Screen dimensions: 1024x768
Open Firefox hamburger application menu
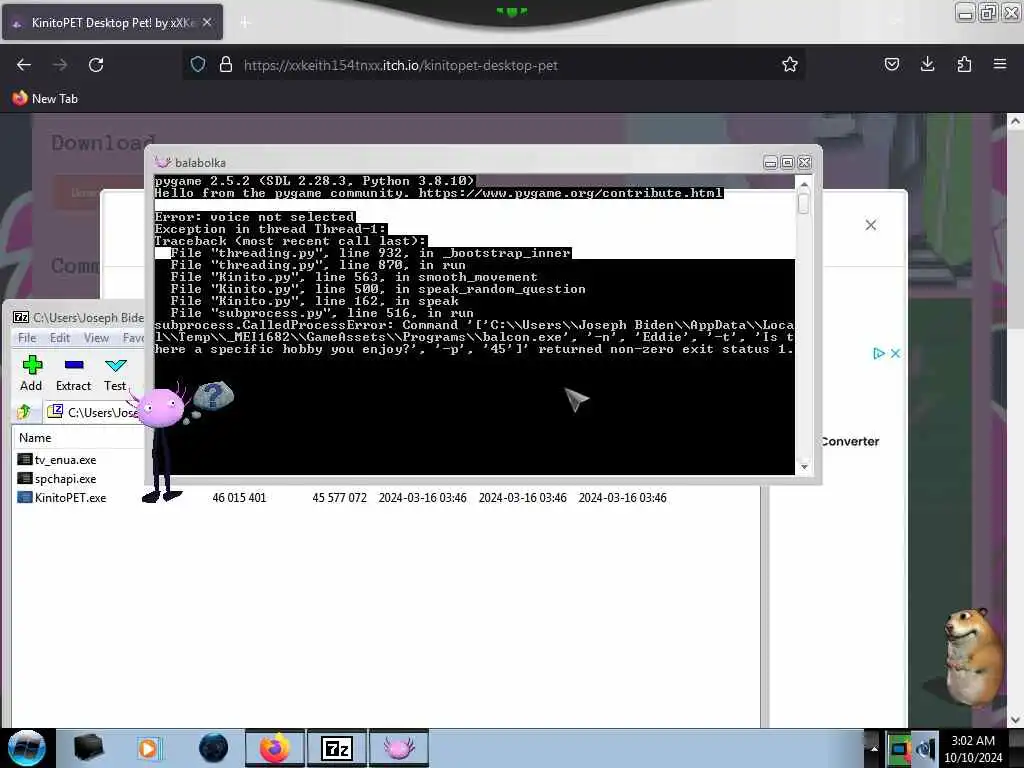(1000, 64)
